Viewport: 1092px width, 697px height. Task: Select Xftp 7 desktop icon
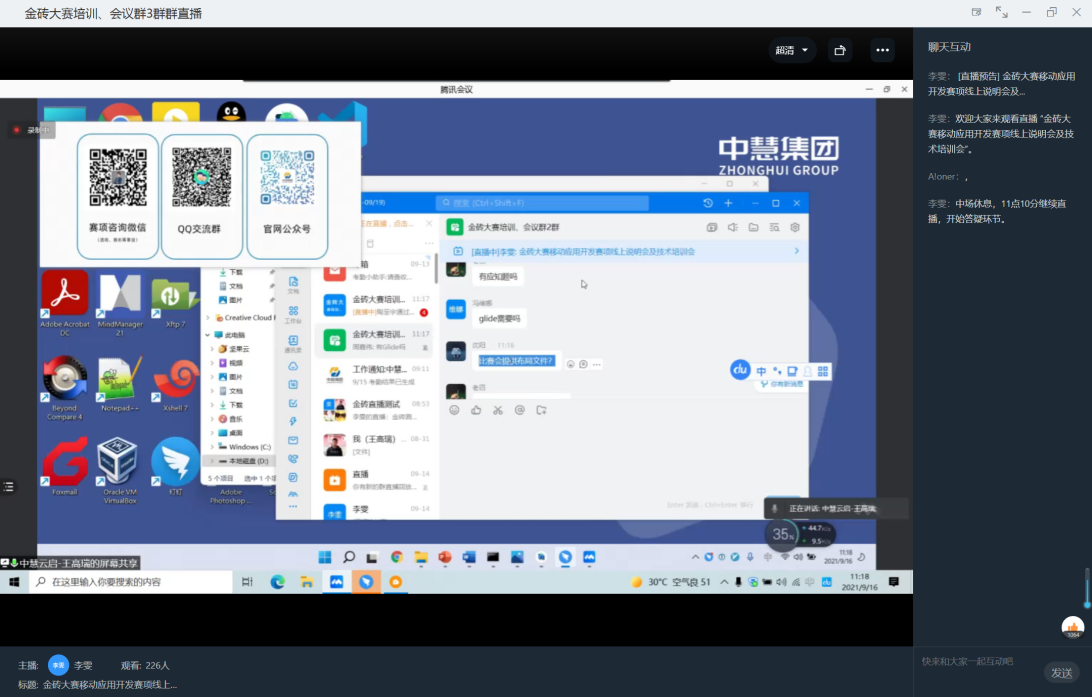(175, 302)
